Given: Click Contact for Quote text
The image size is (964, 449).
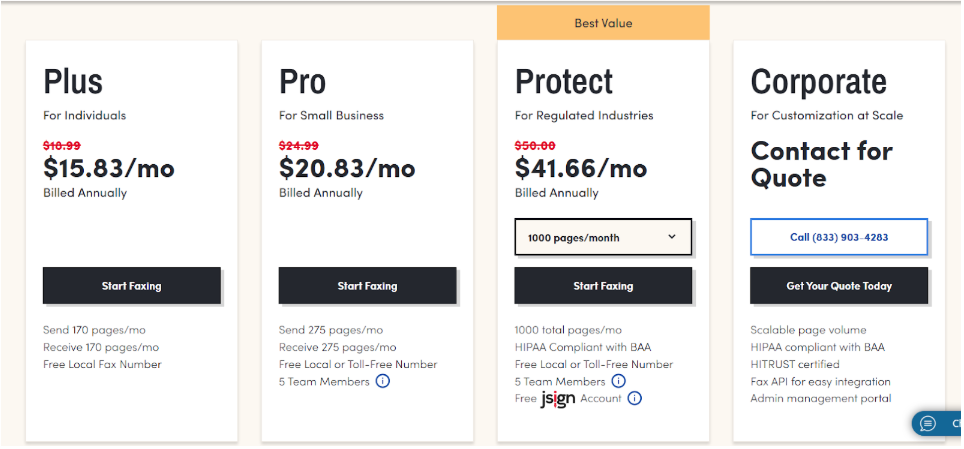Looking at the screenshot, I should (x=821, y=164).
